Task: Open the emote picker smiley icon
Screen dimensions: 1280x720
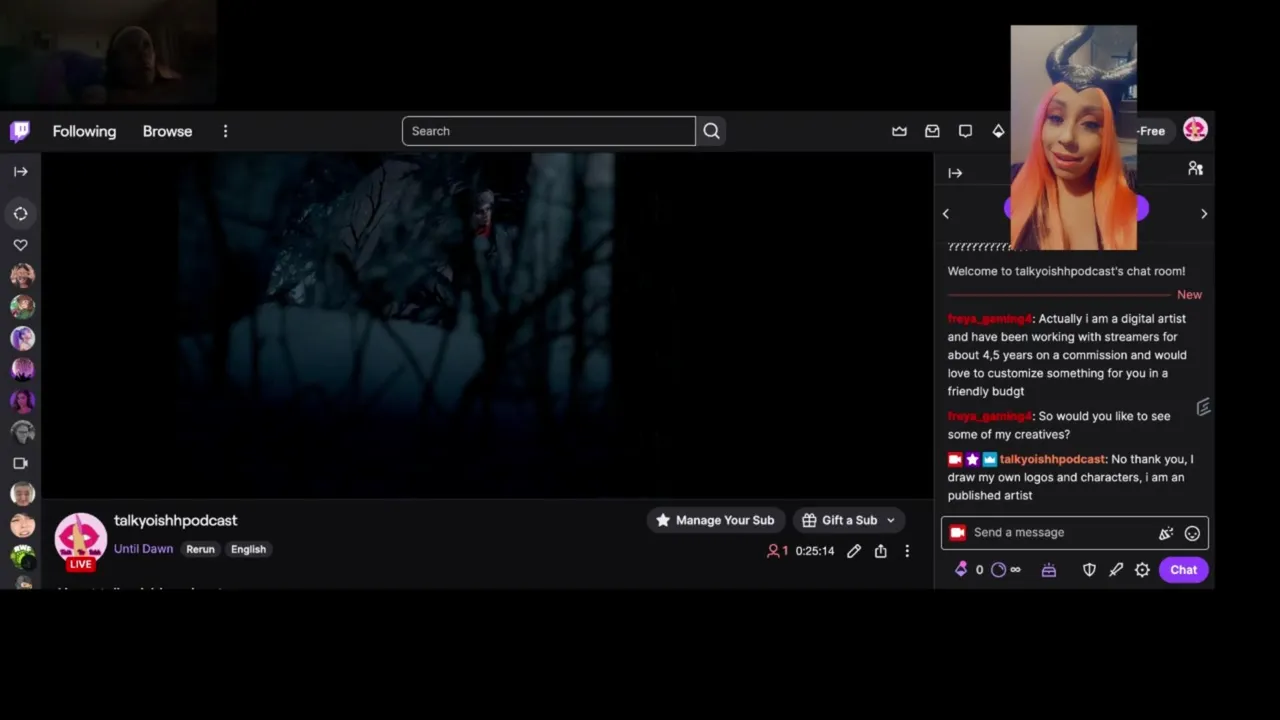Action: [x=1192, y=533]
